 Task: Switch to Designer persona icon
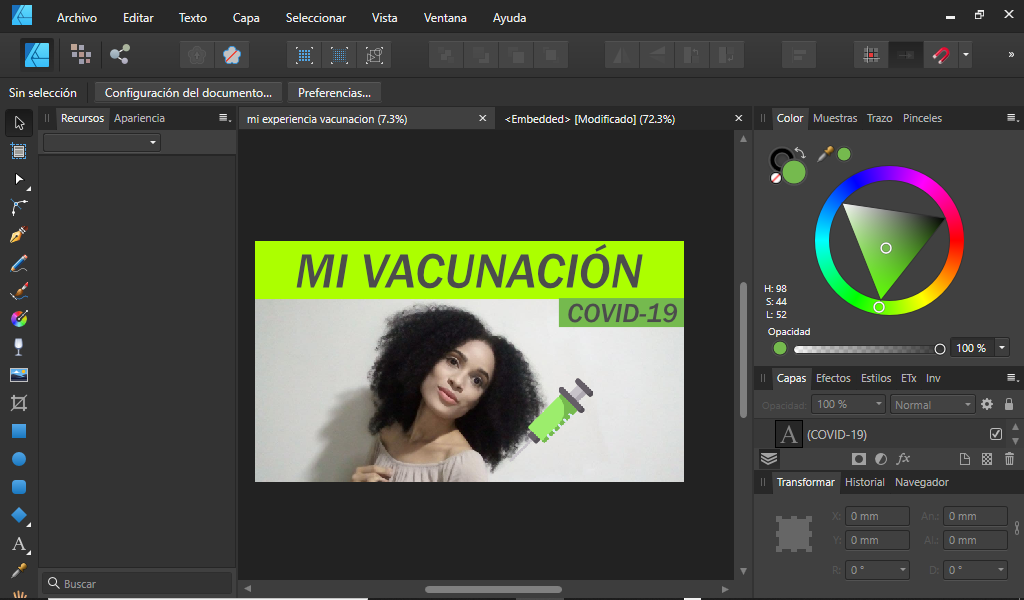pos(37,55)
